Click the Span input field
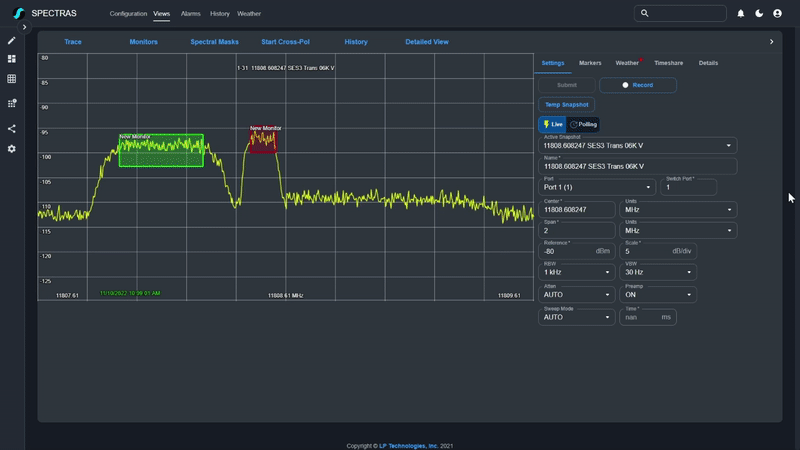 577,231
